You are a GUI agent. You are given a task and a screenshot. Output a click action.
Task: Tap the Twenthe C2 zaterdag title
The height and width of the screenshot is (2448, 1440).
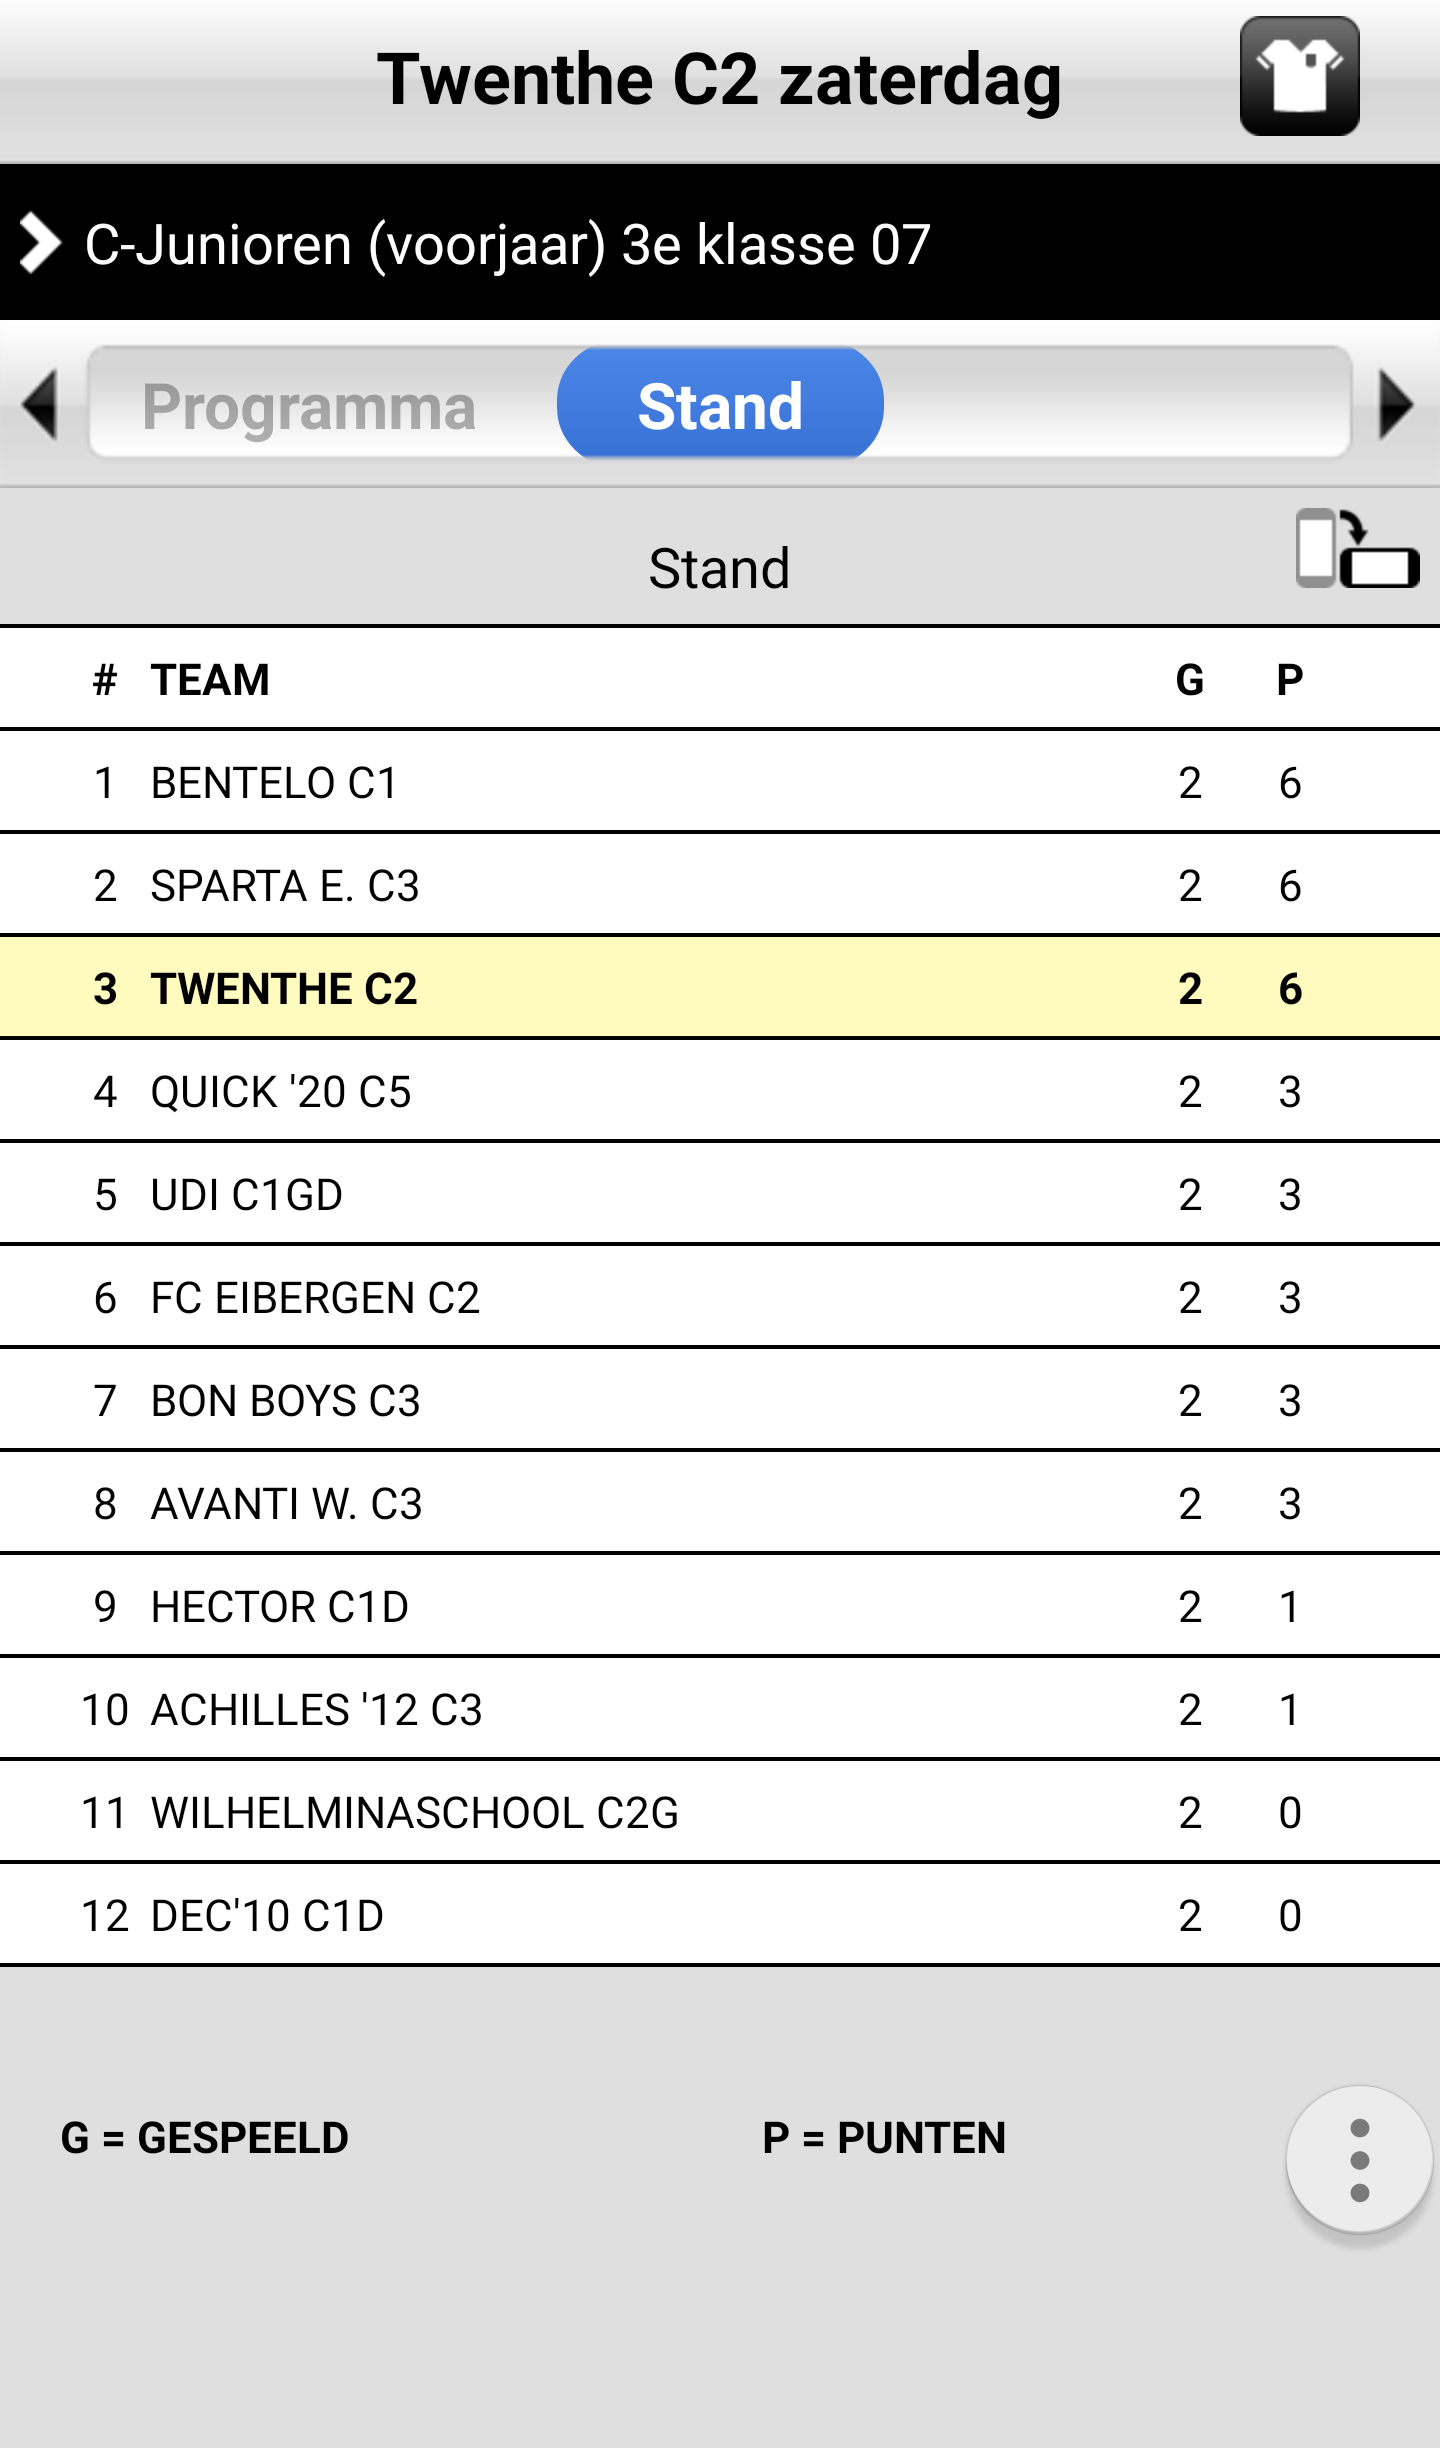[719, 80]
